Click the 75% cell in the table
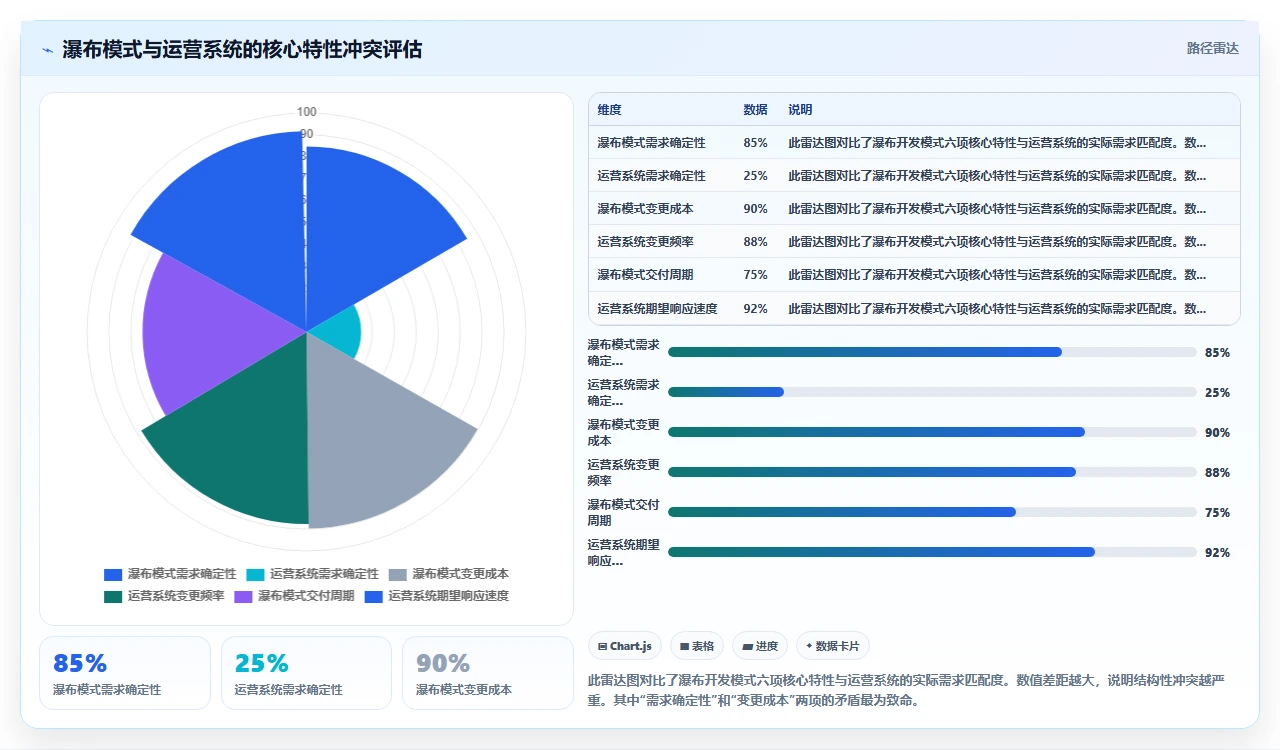This screenshot has height=750, width=1280. (x=755, y=275)
